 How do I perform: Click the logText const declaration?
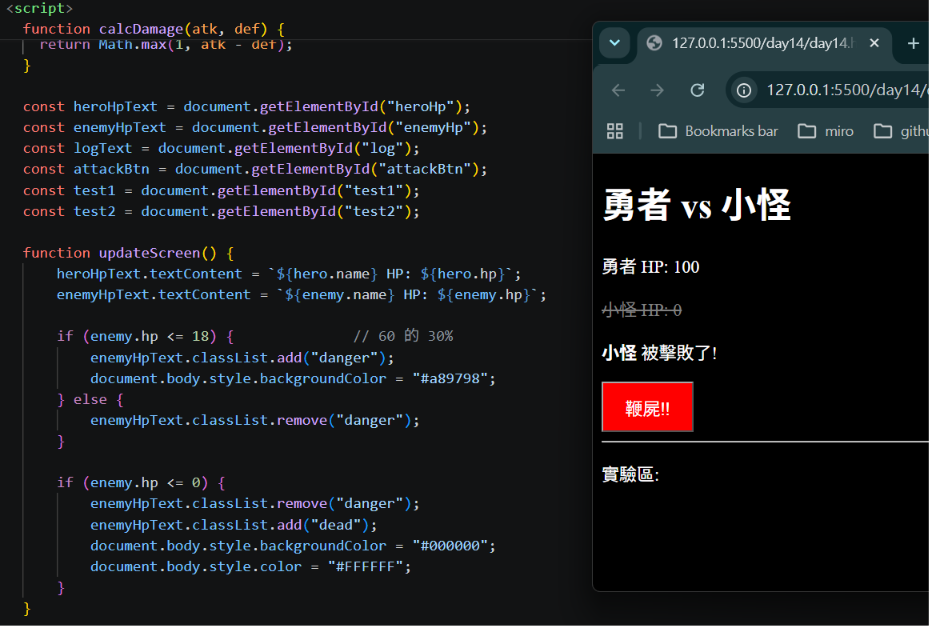[x=221, y=148]
